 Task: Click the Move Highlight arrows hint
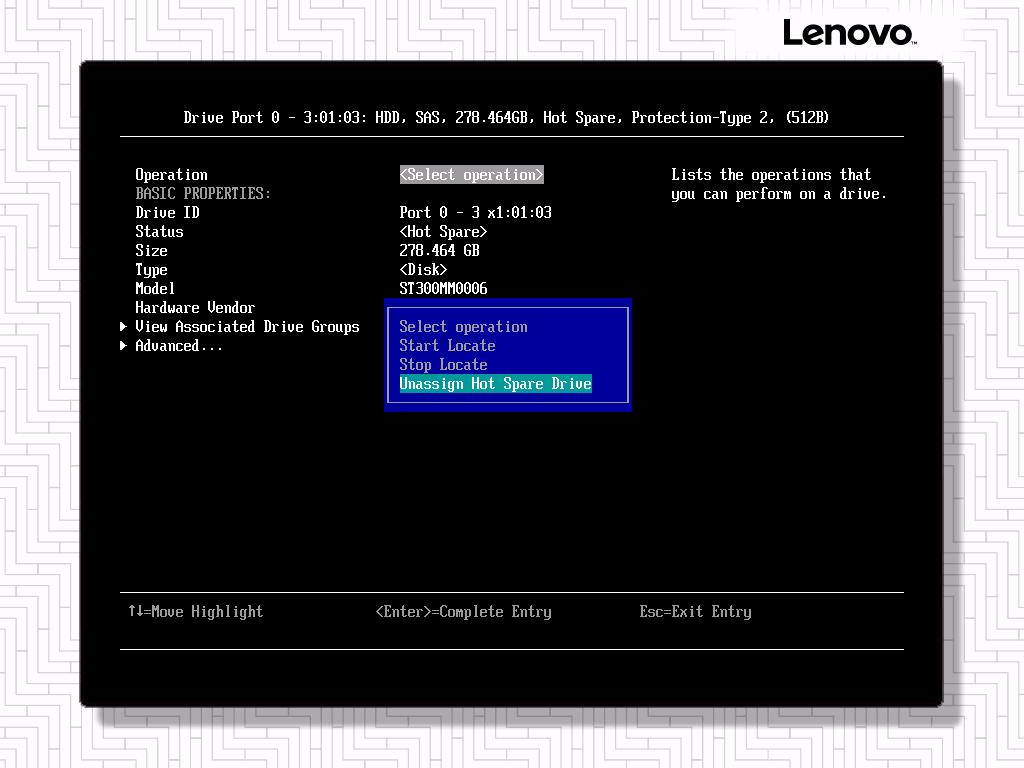(x=195, y=612)
